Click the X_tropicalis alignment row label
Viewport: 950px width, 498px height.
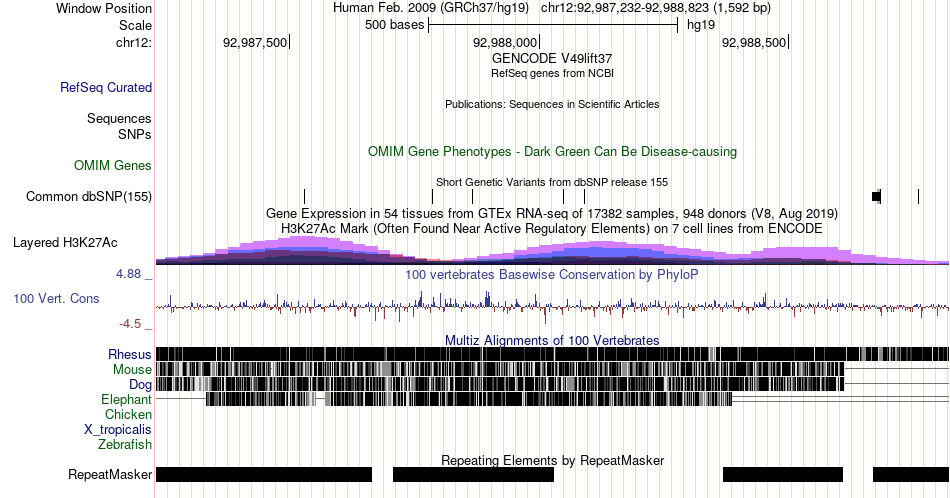(x=118, y=430)
